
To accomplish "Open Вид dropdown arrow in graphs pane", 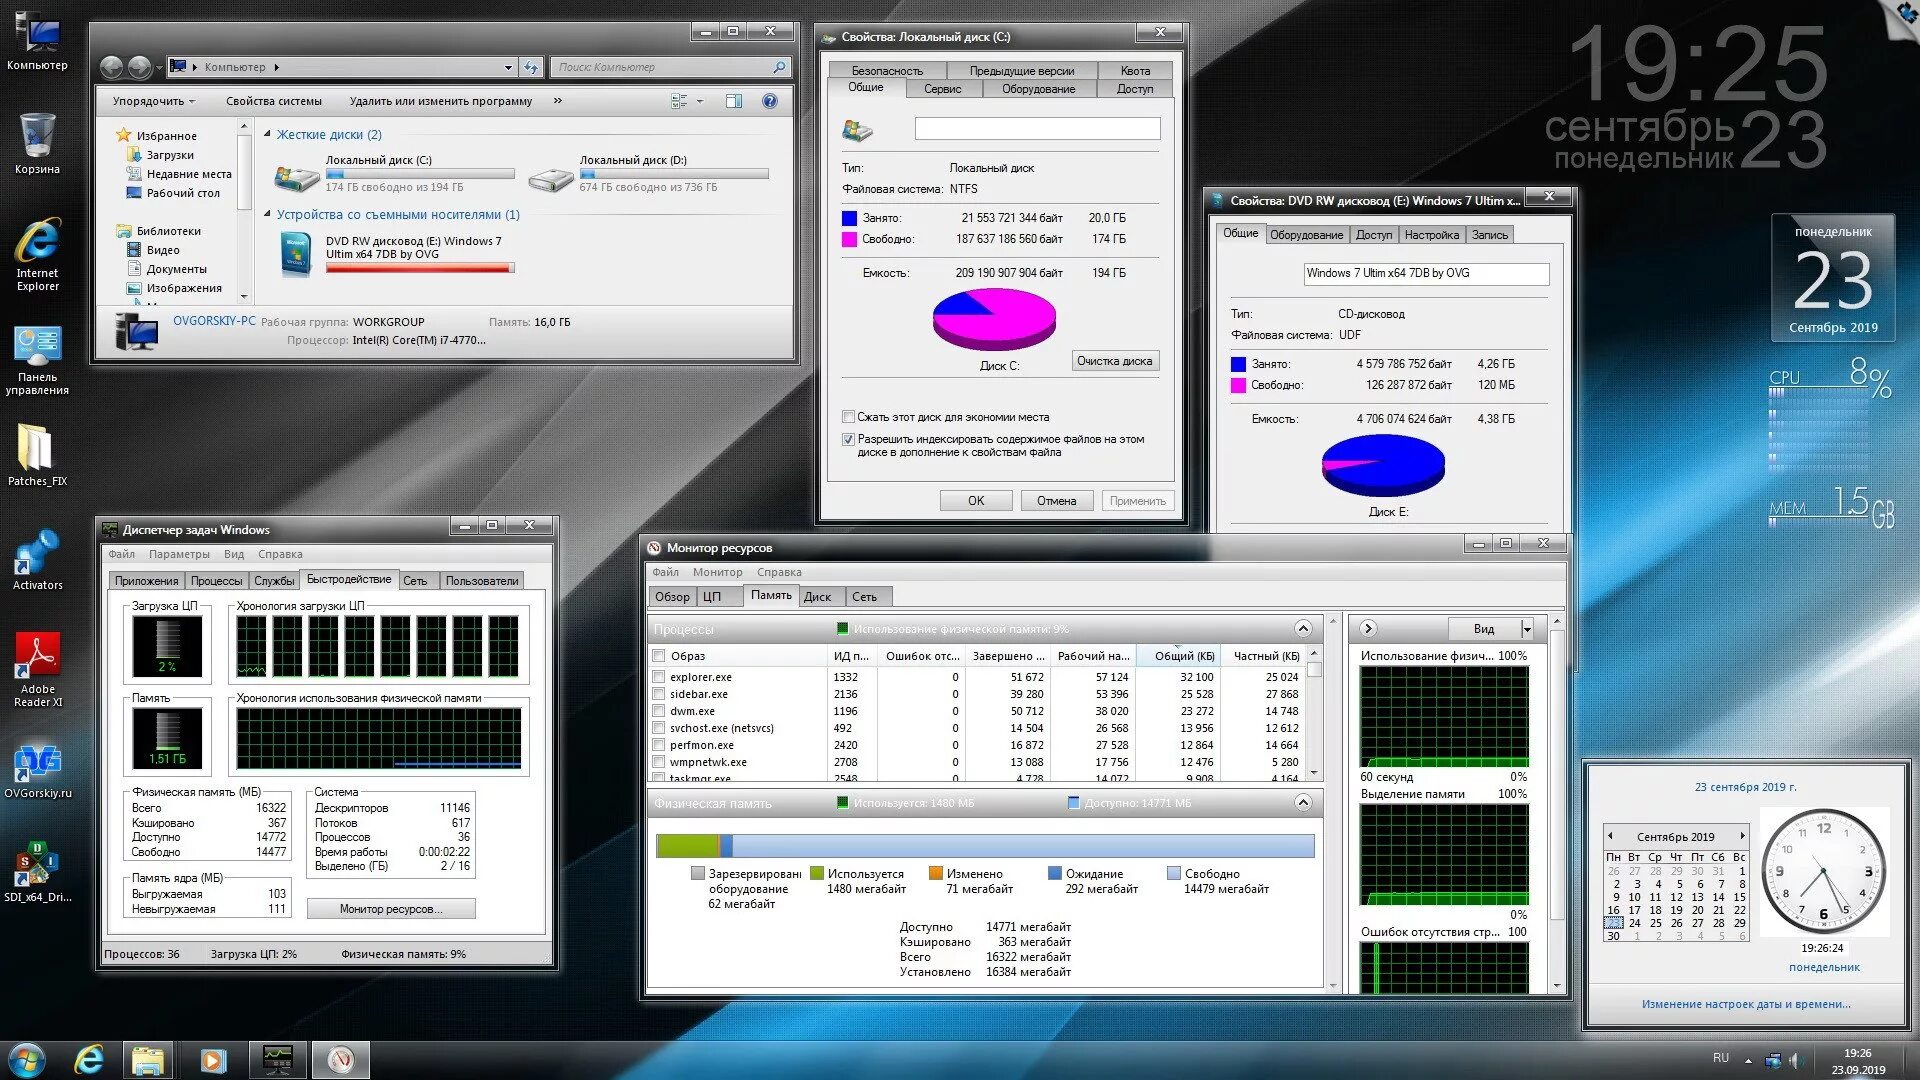I will [1527, 629].
